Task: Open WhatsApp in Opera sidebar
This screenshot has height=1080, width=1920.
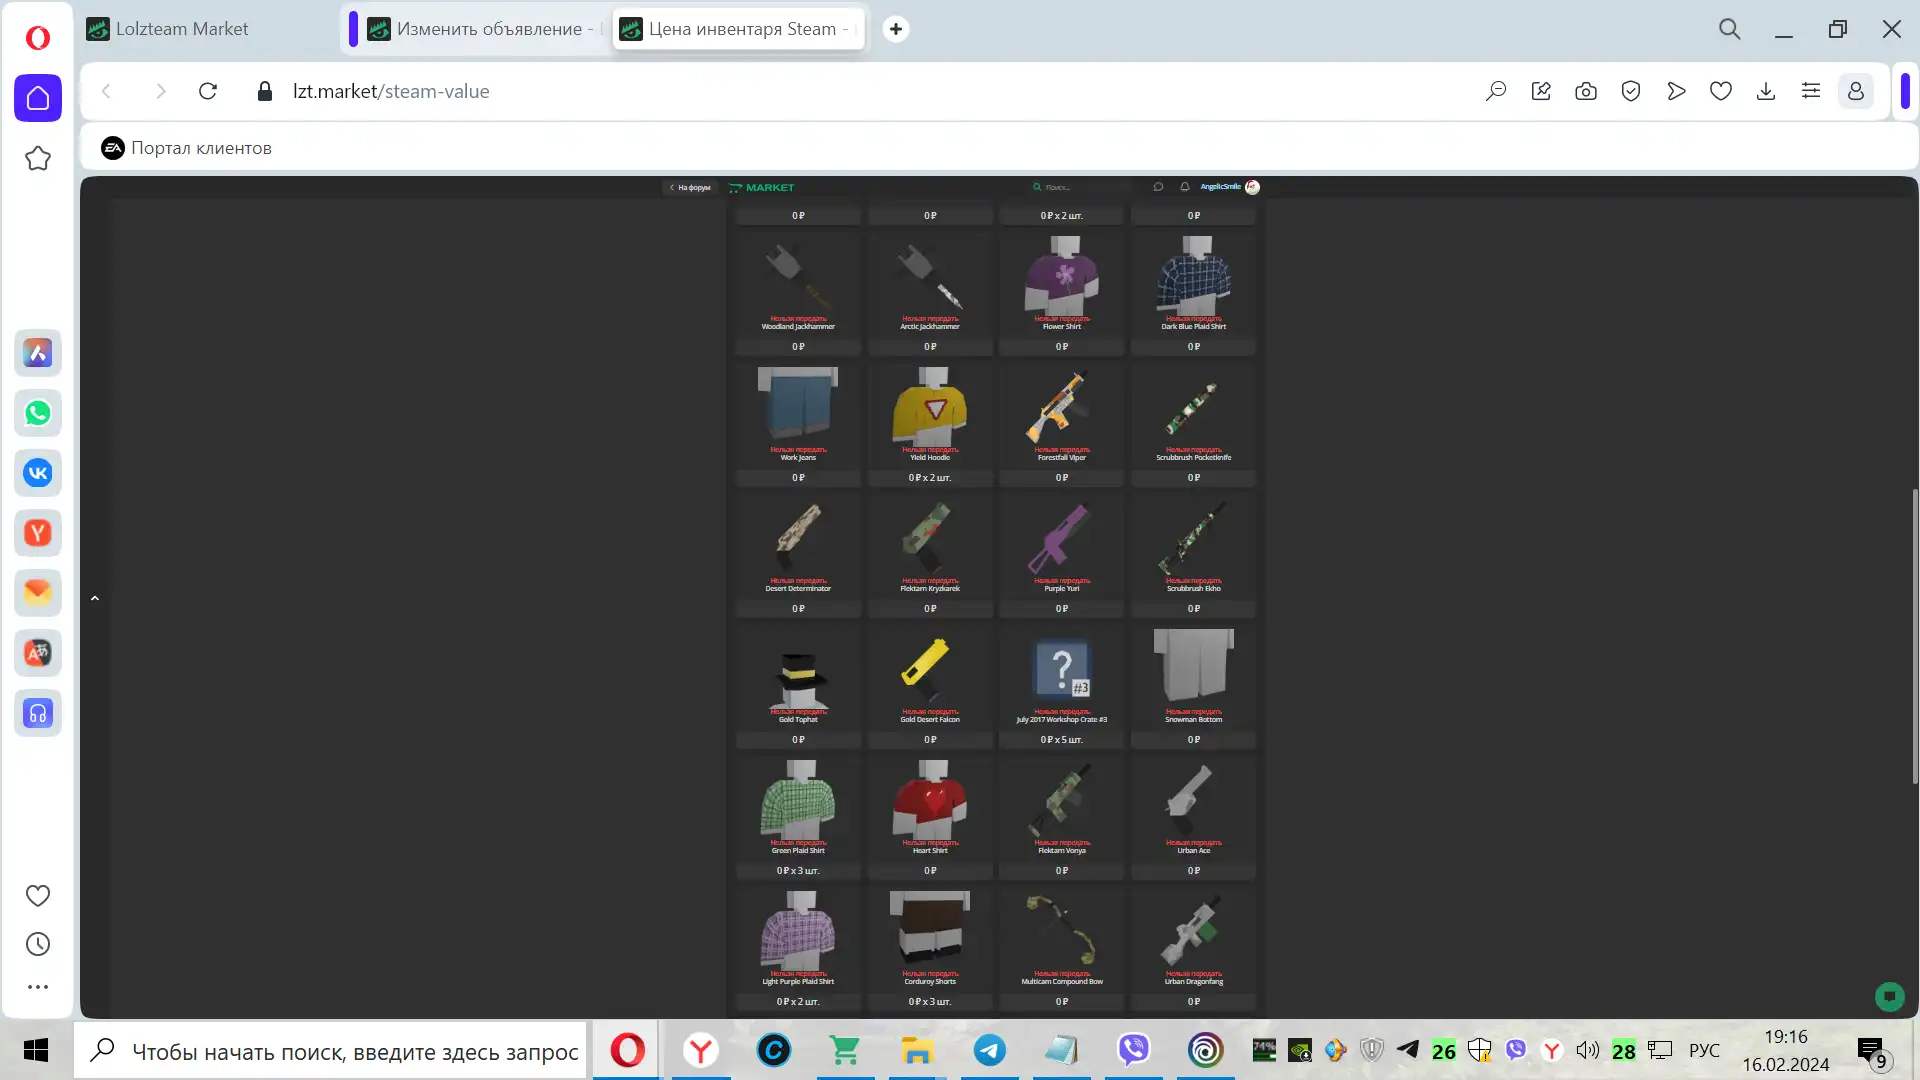Action: tap(38, 413)
